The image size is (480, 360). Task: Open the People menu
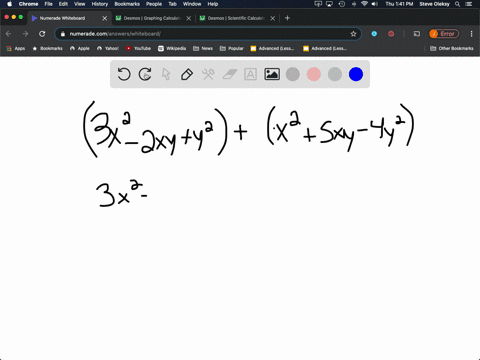(154, 4)
